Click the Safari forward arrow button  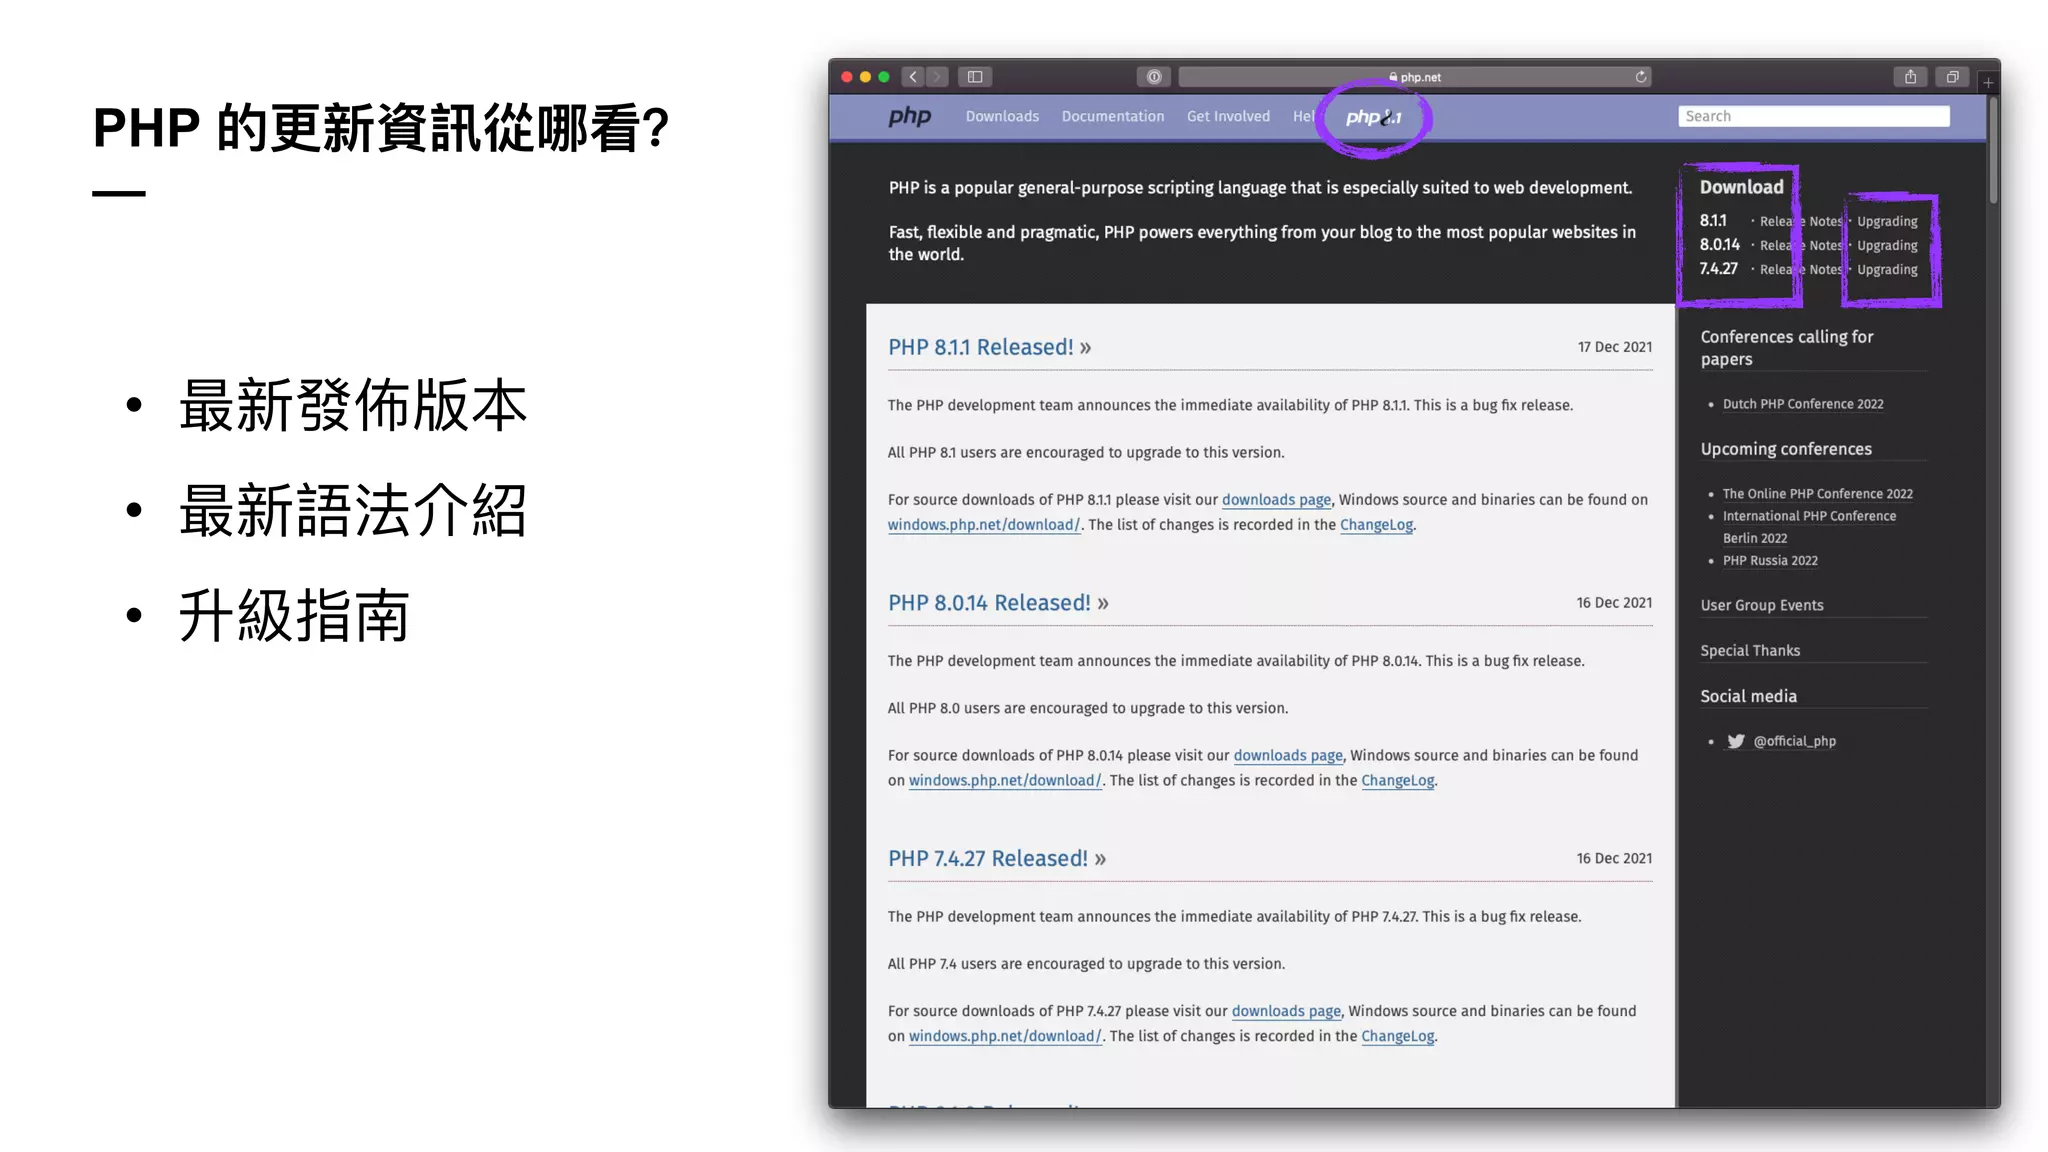(937, 77)
